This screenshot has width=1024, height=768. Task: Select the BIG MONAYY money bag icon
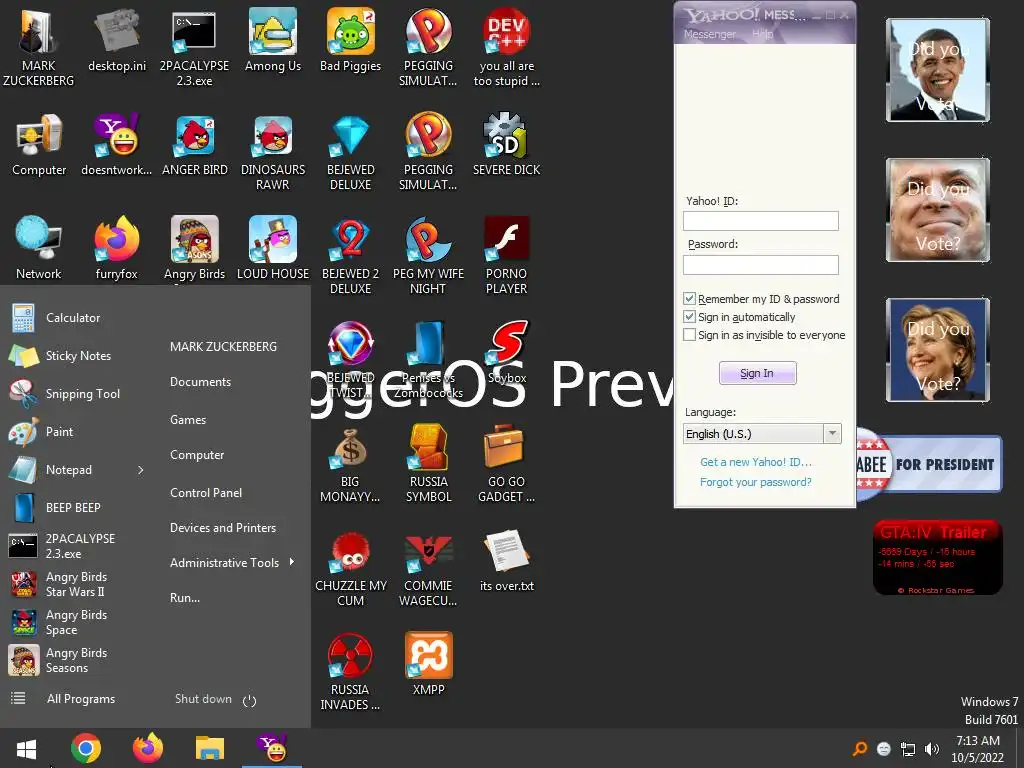point(350,464)
